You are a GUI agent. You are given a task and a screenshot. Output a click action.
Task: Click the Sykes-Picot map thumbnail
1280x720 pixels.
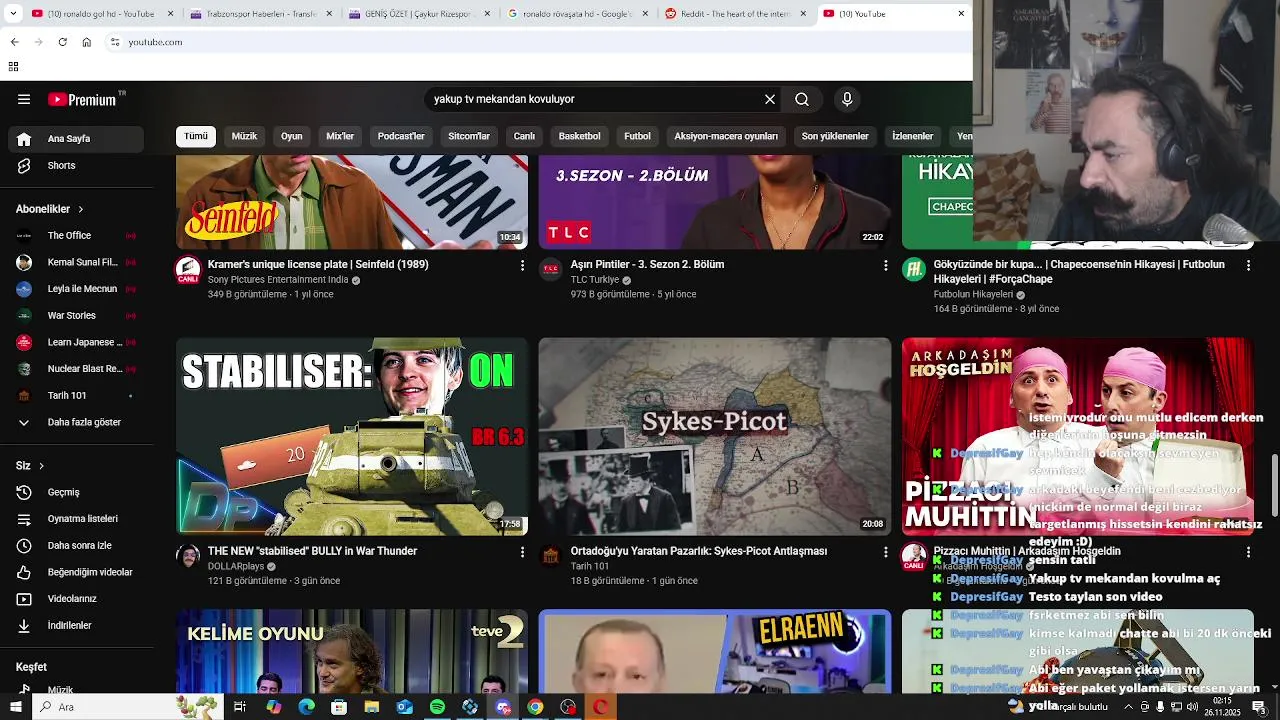715,436
